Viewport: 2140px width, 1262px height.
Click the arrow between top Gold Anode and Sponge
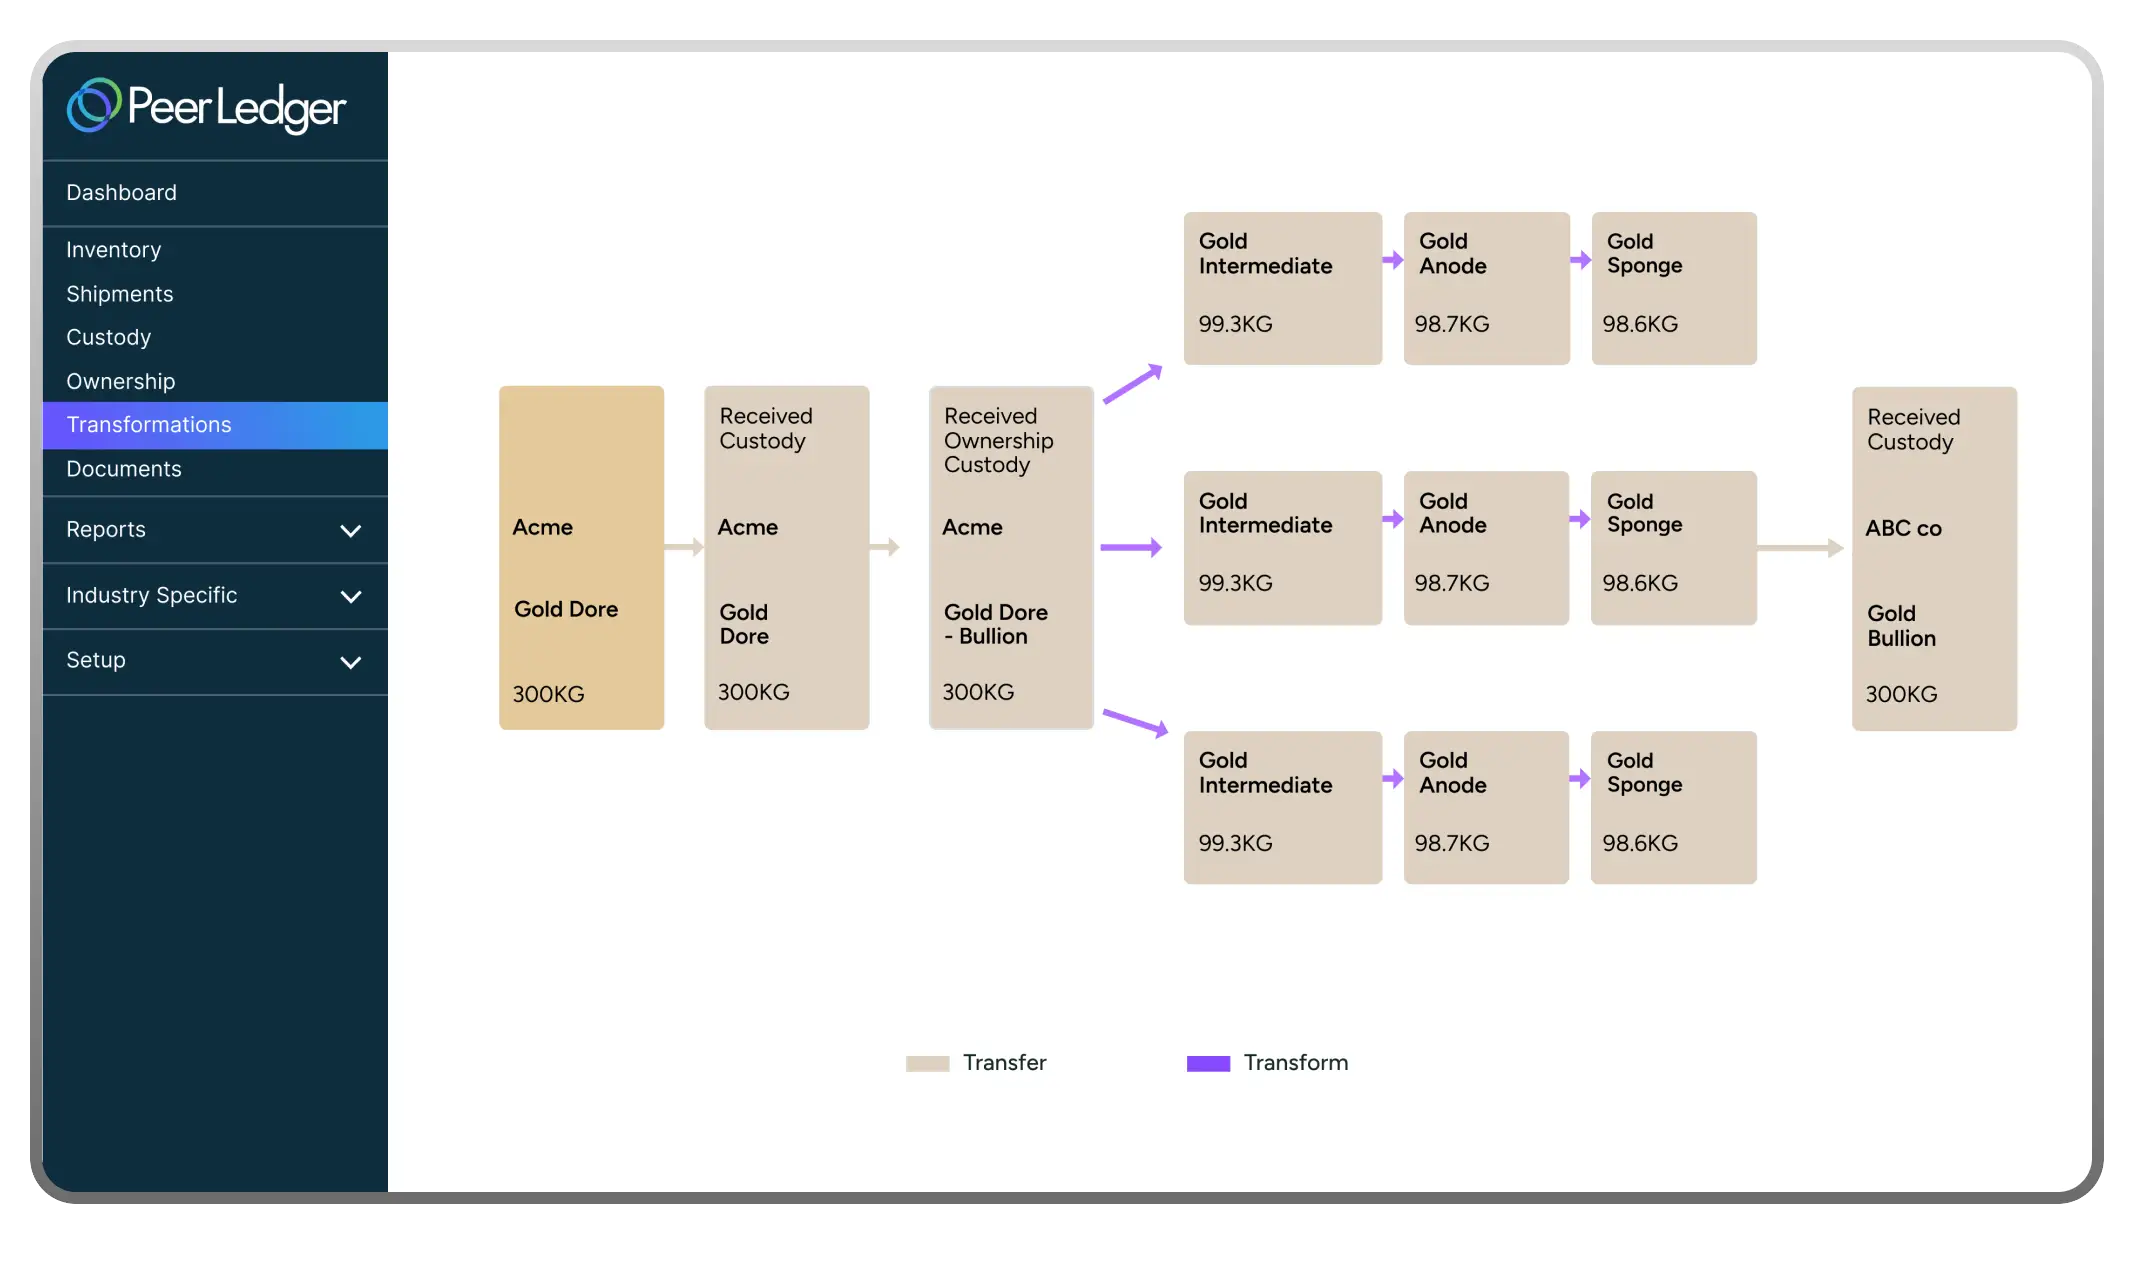click(x=1580, y=260)
